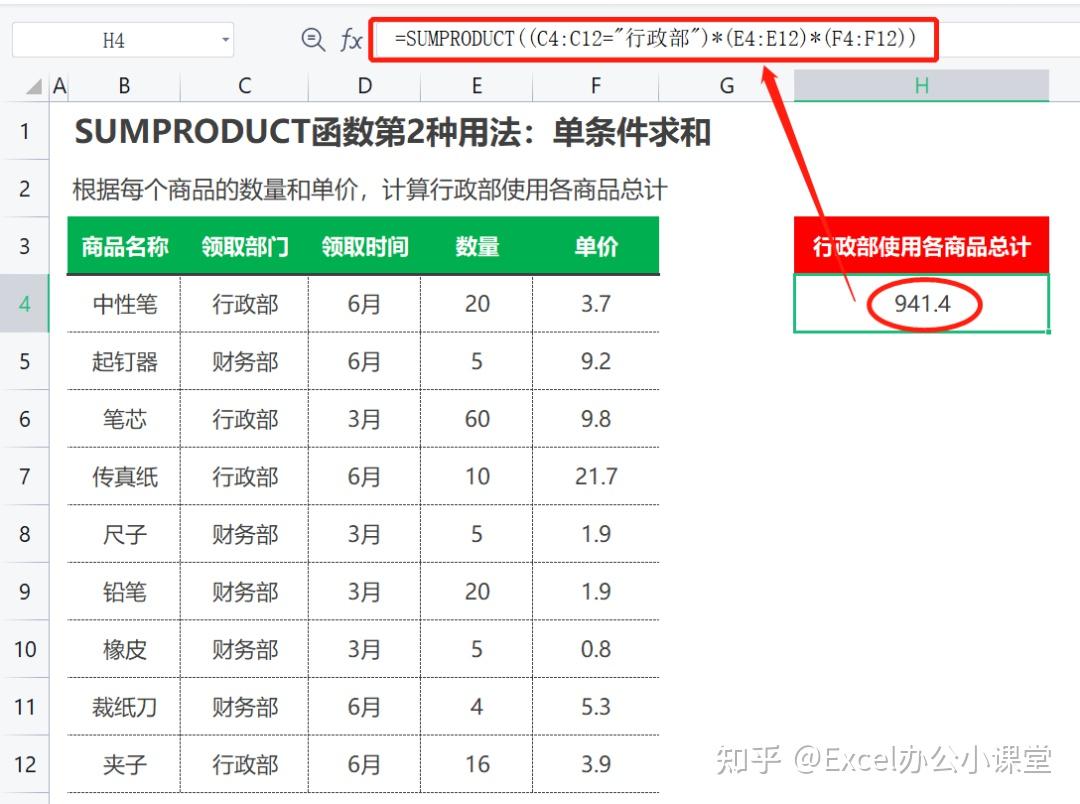Select column header B

tap(123, 86)
